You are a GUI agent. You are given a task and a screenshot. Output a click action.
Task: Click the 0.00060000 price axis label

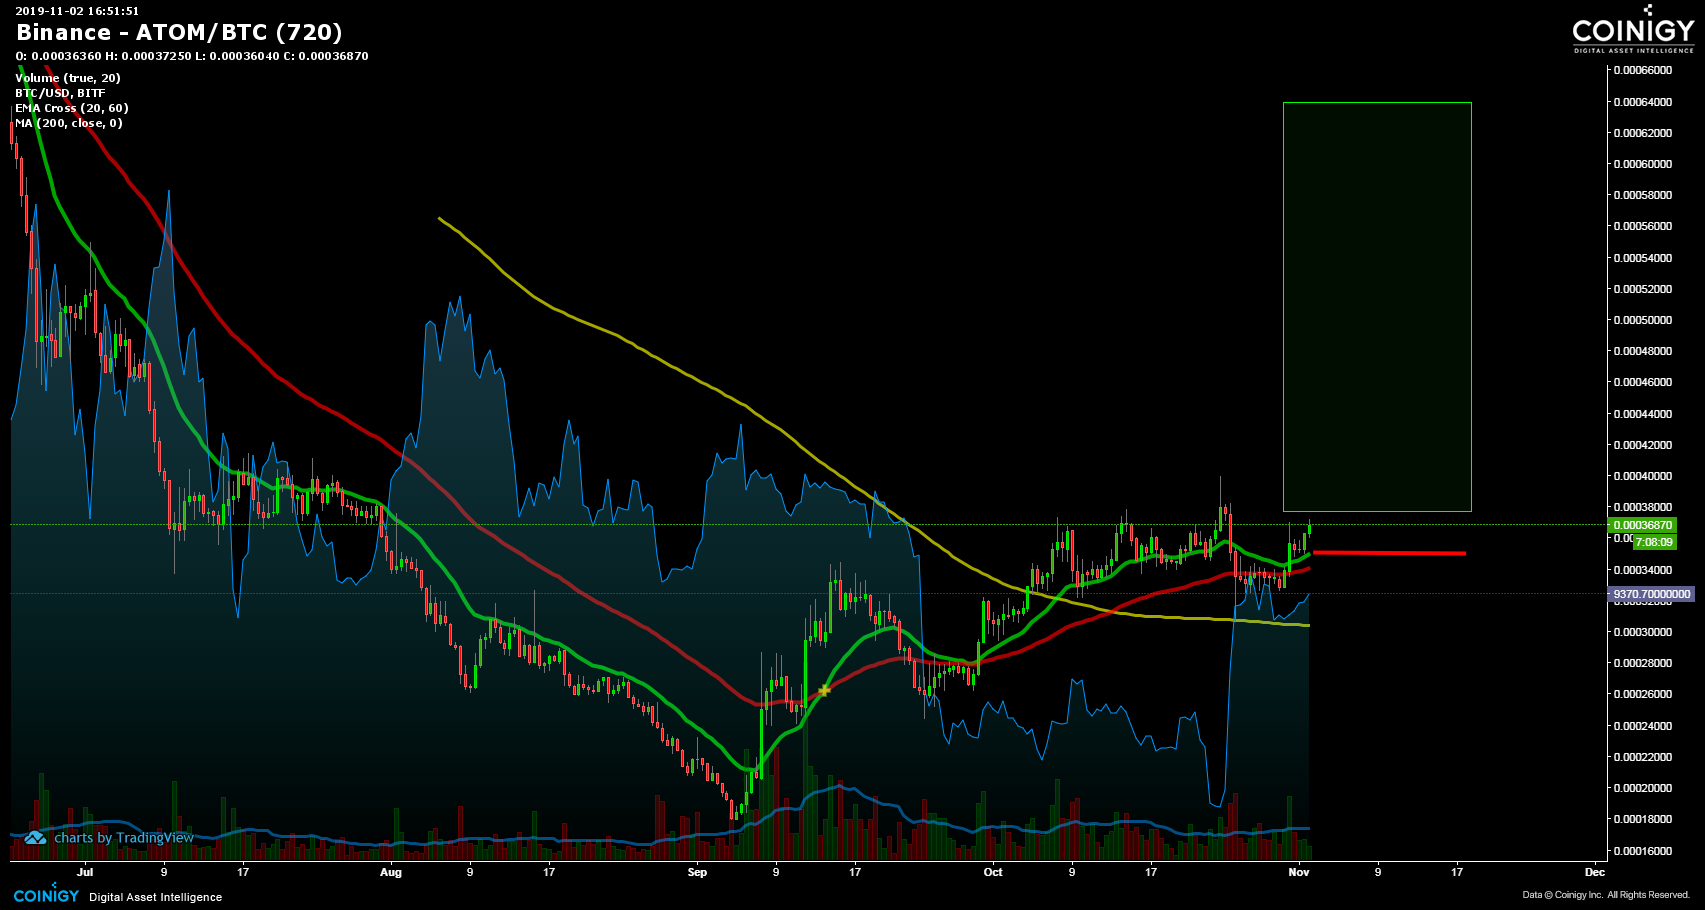(x=1642, y=164)
